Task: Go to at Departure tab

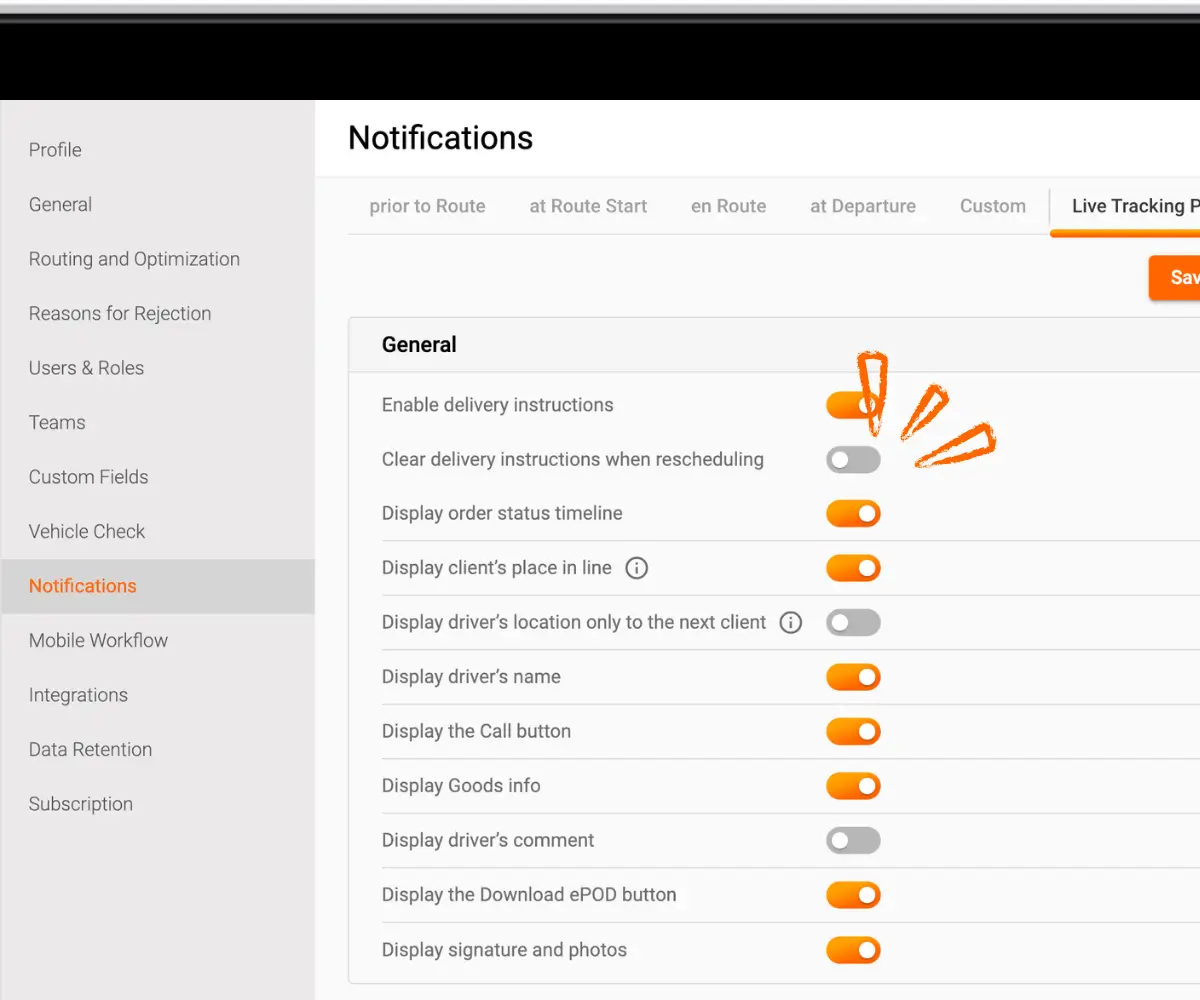Action: [863, 206]
